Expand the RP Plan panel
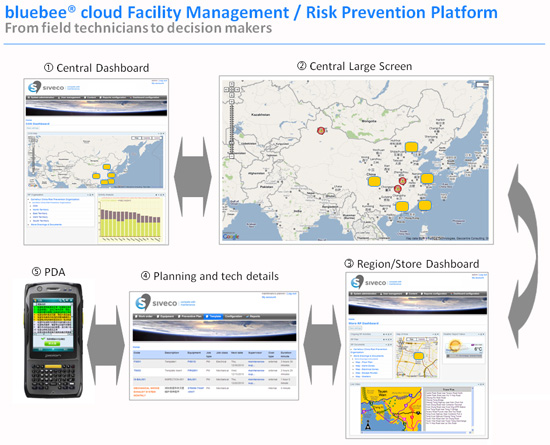Viewport: 550px width, 445px height. click(370, 339)
